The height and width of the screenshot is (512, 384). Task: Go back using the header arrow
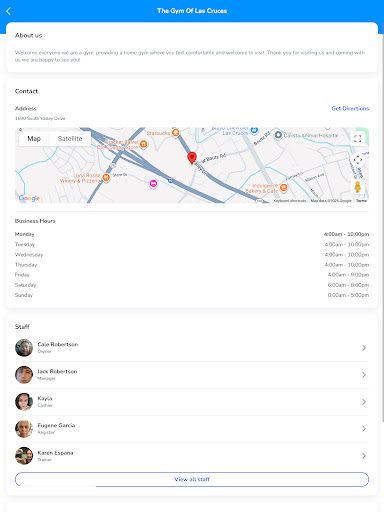point(9,11)
